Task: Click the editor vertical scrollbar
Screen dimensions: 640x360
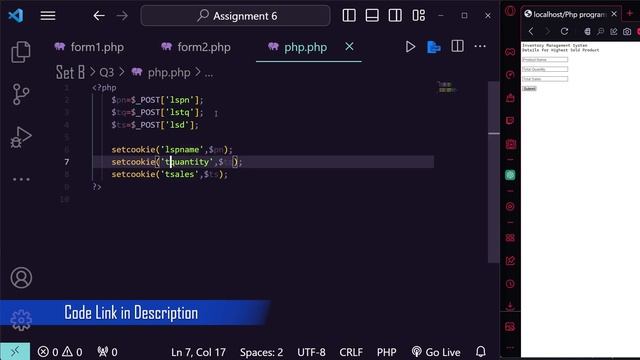Action: pos(494,171)
